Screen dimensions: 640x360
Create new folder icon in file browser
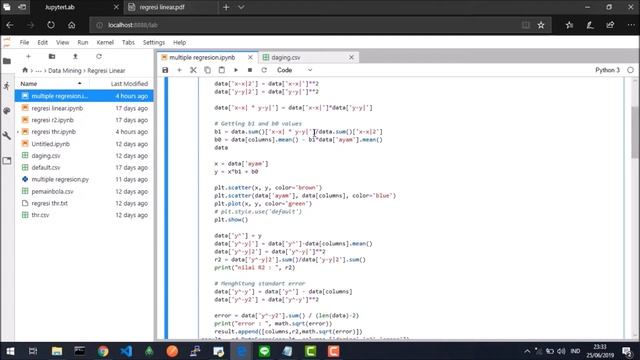pos(52,56)
